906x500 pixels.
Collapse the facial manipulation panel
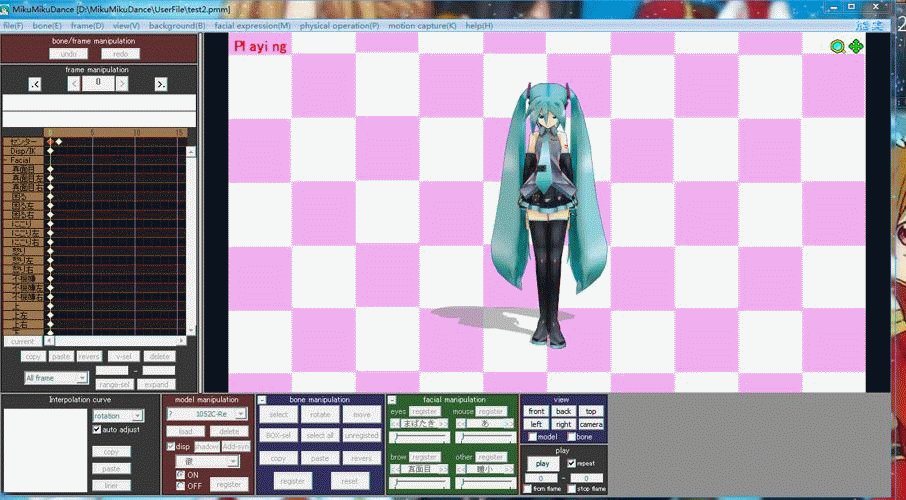392,399
